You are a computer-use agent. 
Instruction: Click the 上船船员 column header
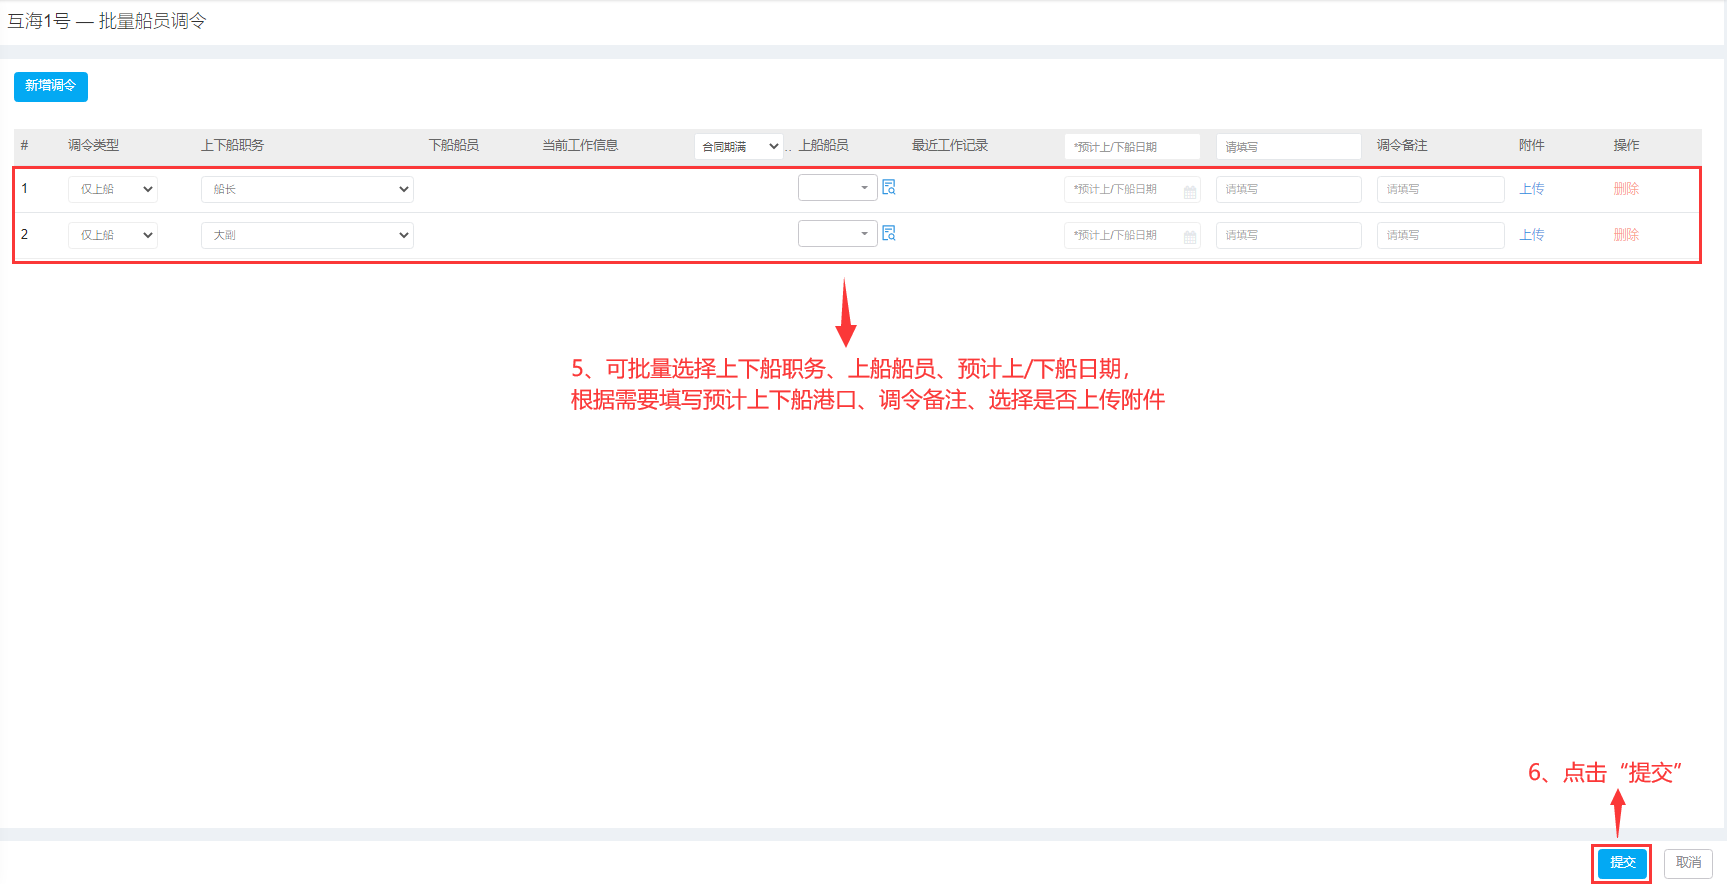pyautogui.click(x=823, y=145)
